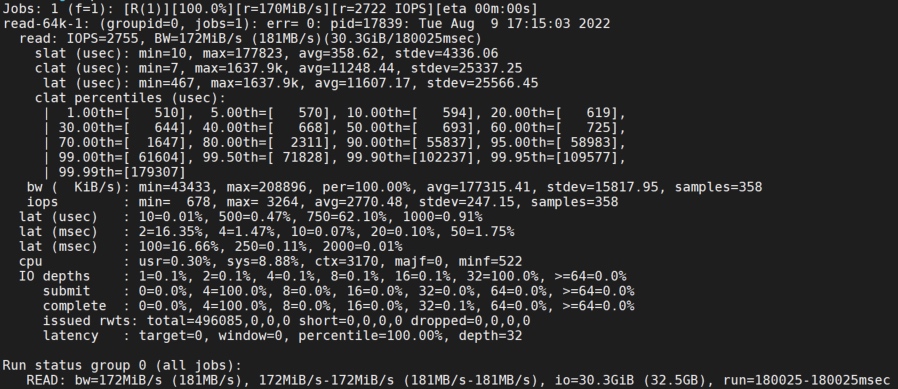Click the Run status group 0 line
Screen dimensions: 898x389
point(123,366)
